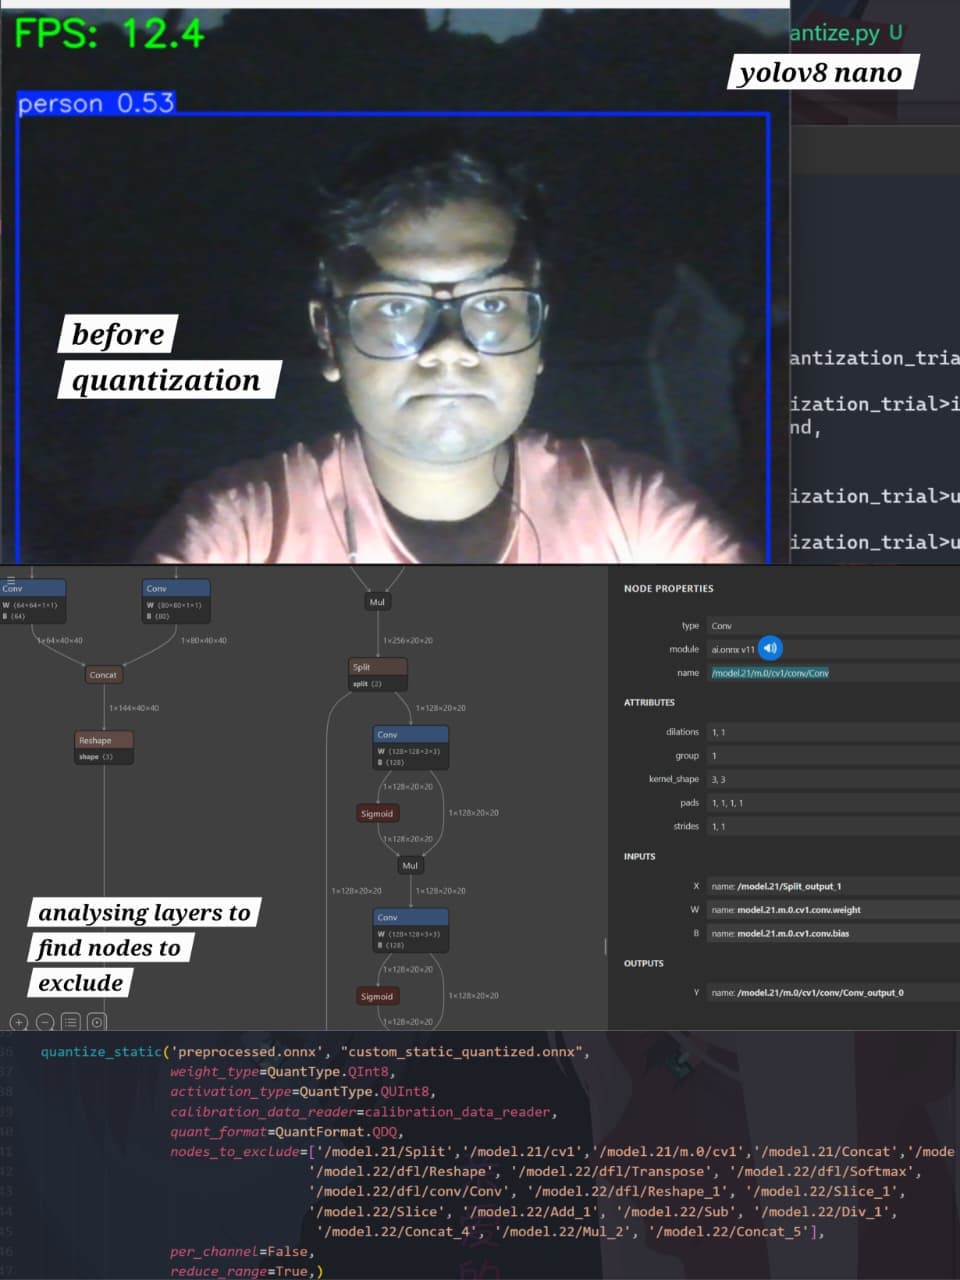The height and width of the screenshot is (1280, 960).
Task: Click the crosshair target icon
Action: click(95, 1022)
